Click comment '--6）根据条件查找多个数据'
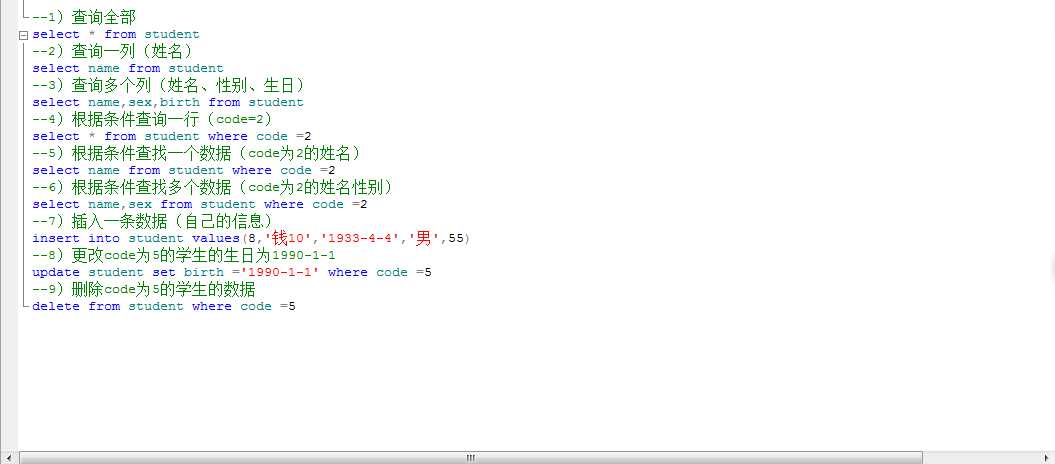 point(212,187)
